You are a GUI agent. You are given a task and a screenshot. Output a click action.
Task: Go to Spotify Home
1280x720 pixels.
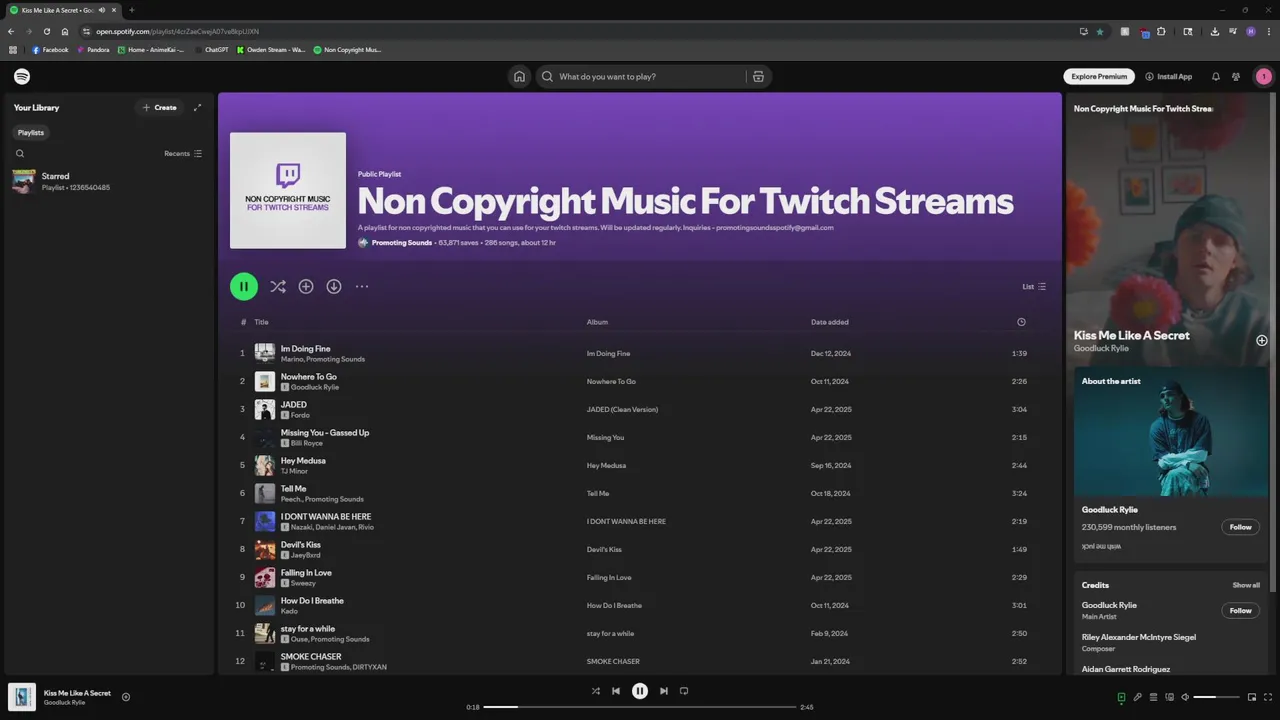click(519, 76)
